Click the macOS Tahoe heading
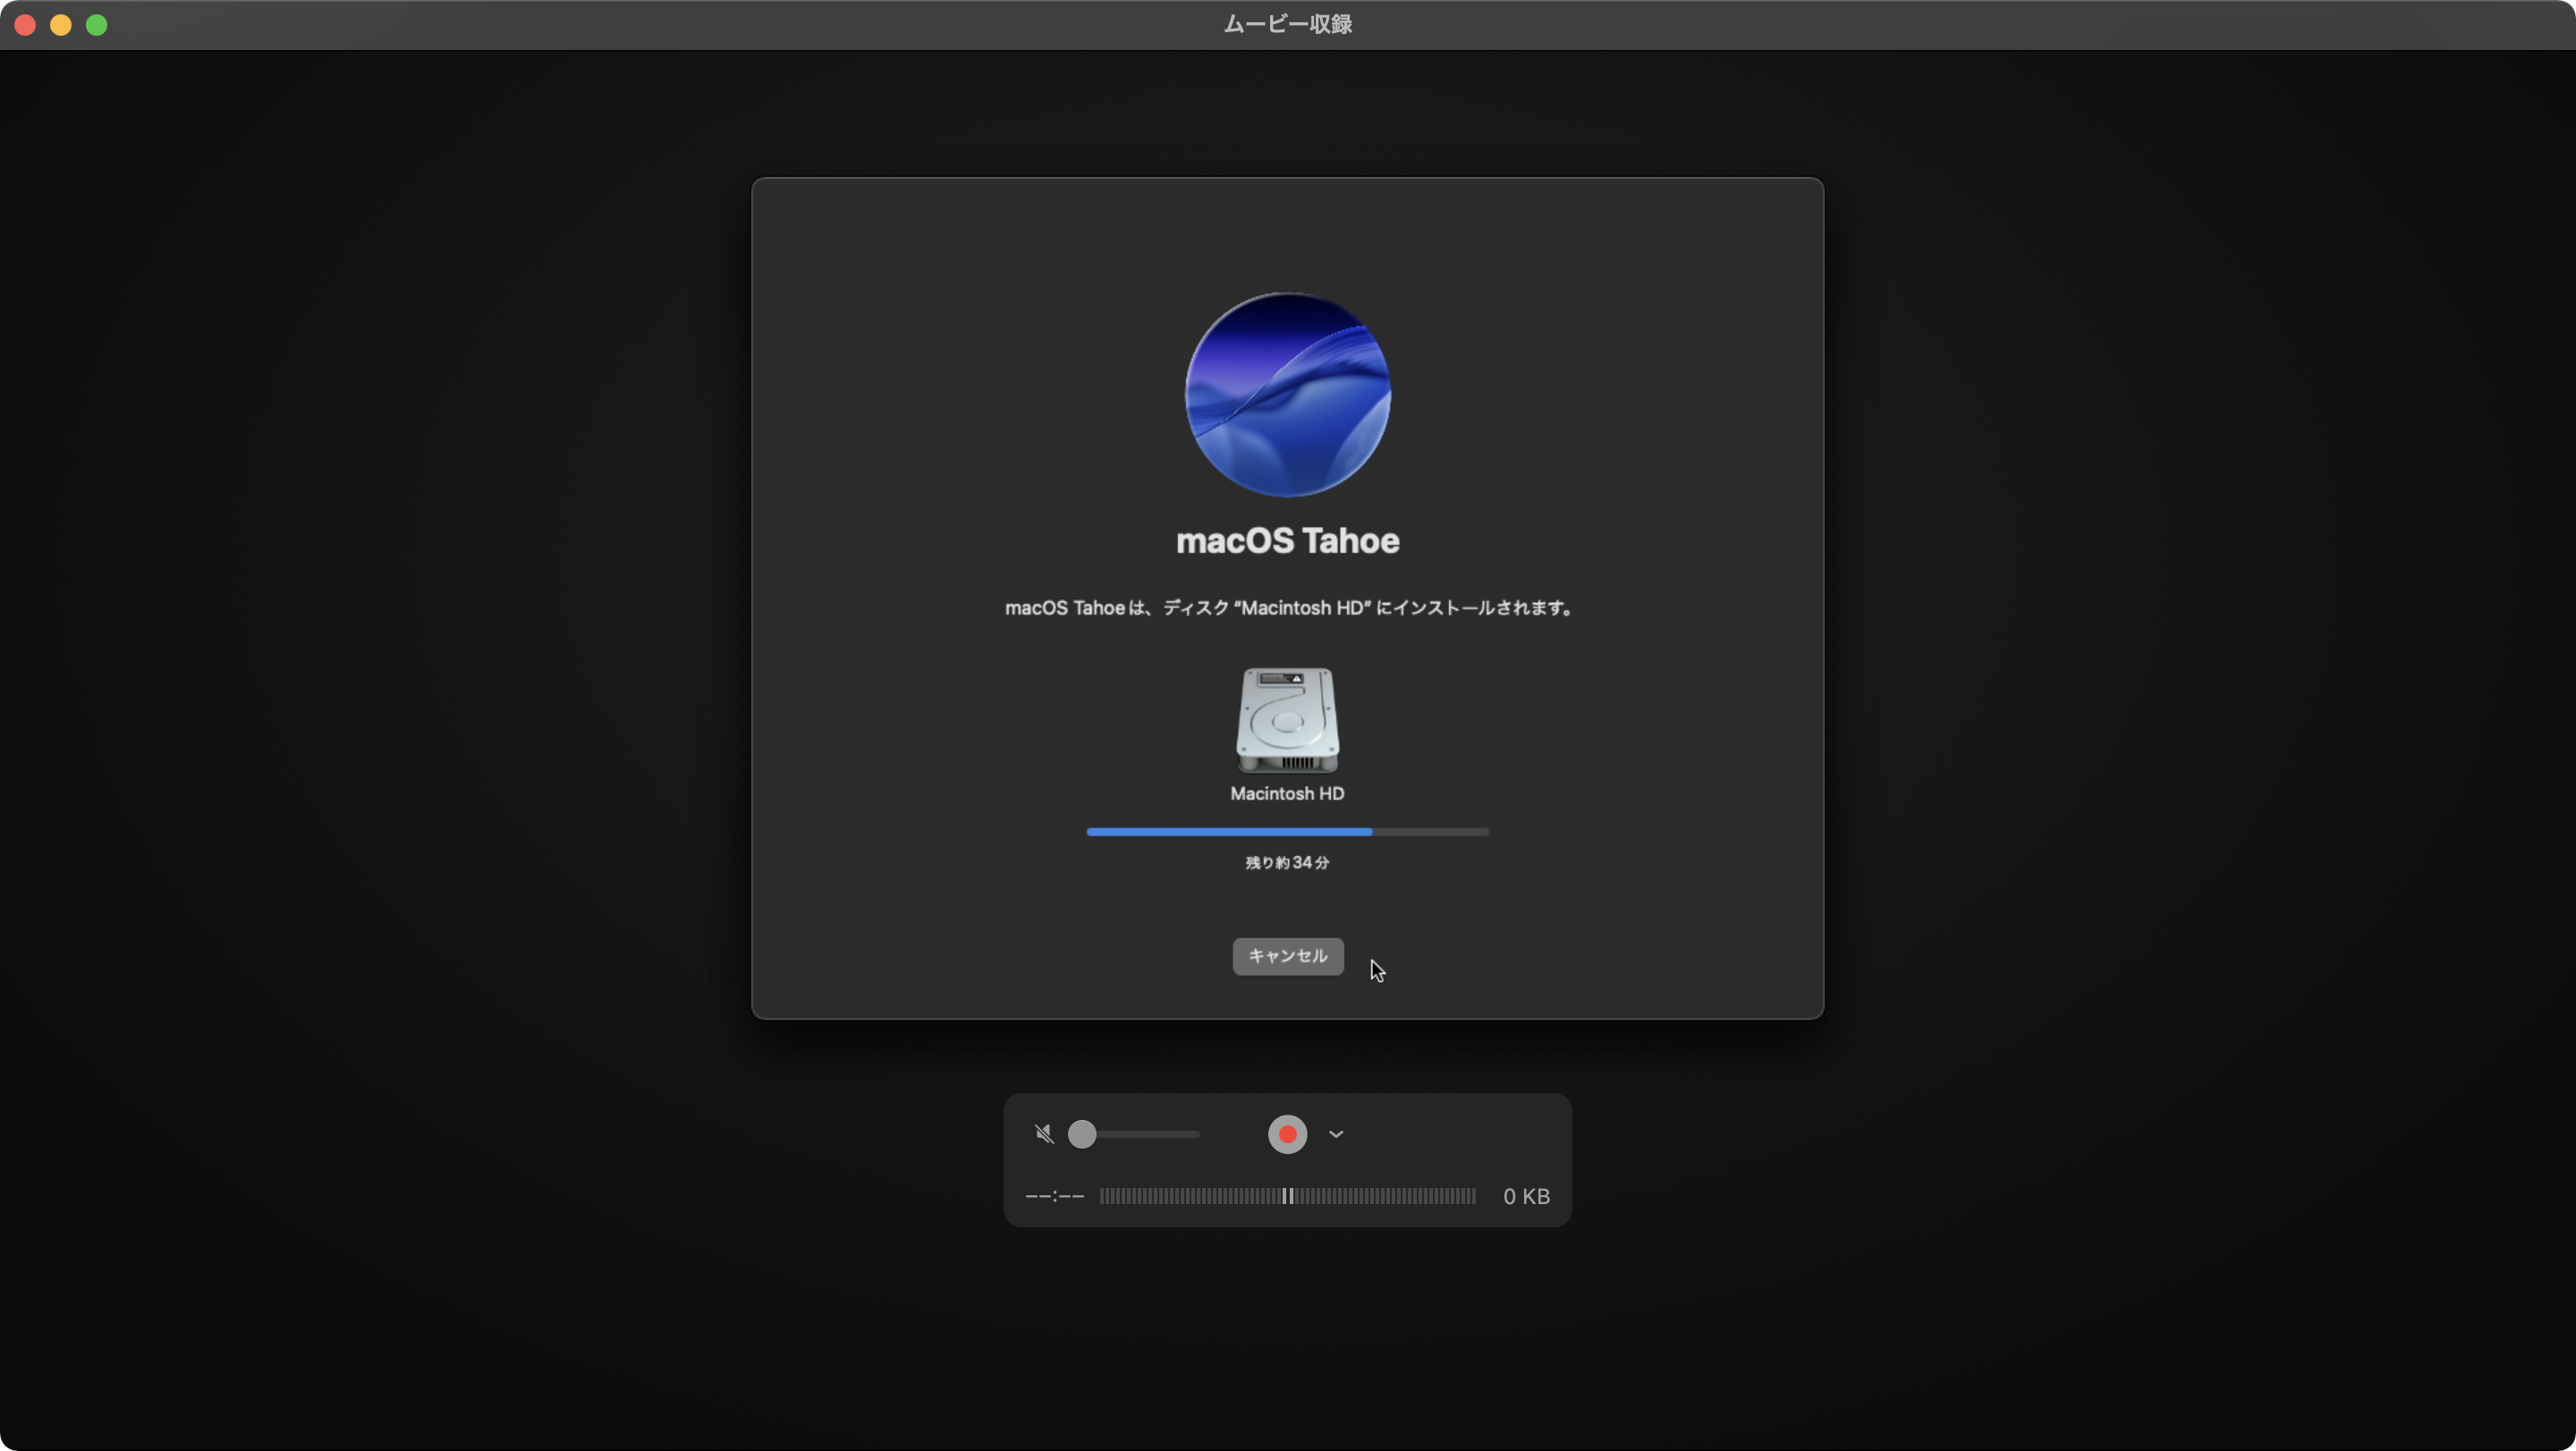The height and width of the screenshot is (1451, 2576). click(x=1287, y=540)
